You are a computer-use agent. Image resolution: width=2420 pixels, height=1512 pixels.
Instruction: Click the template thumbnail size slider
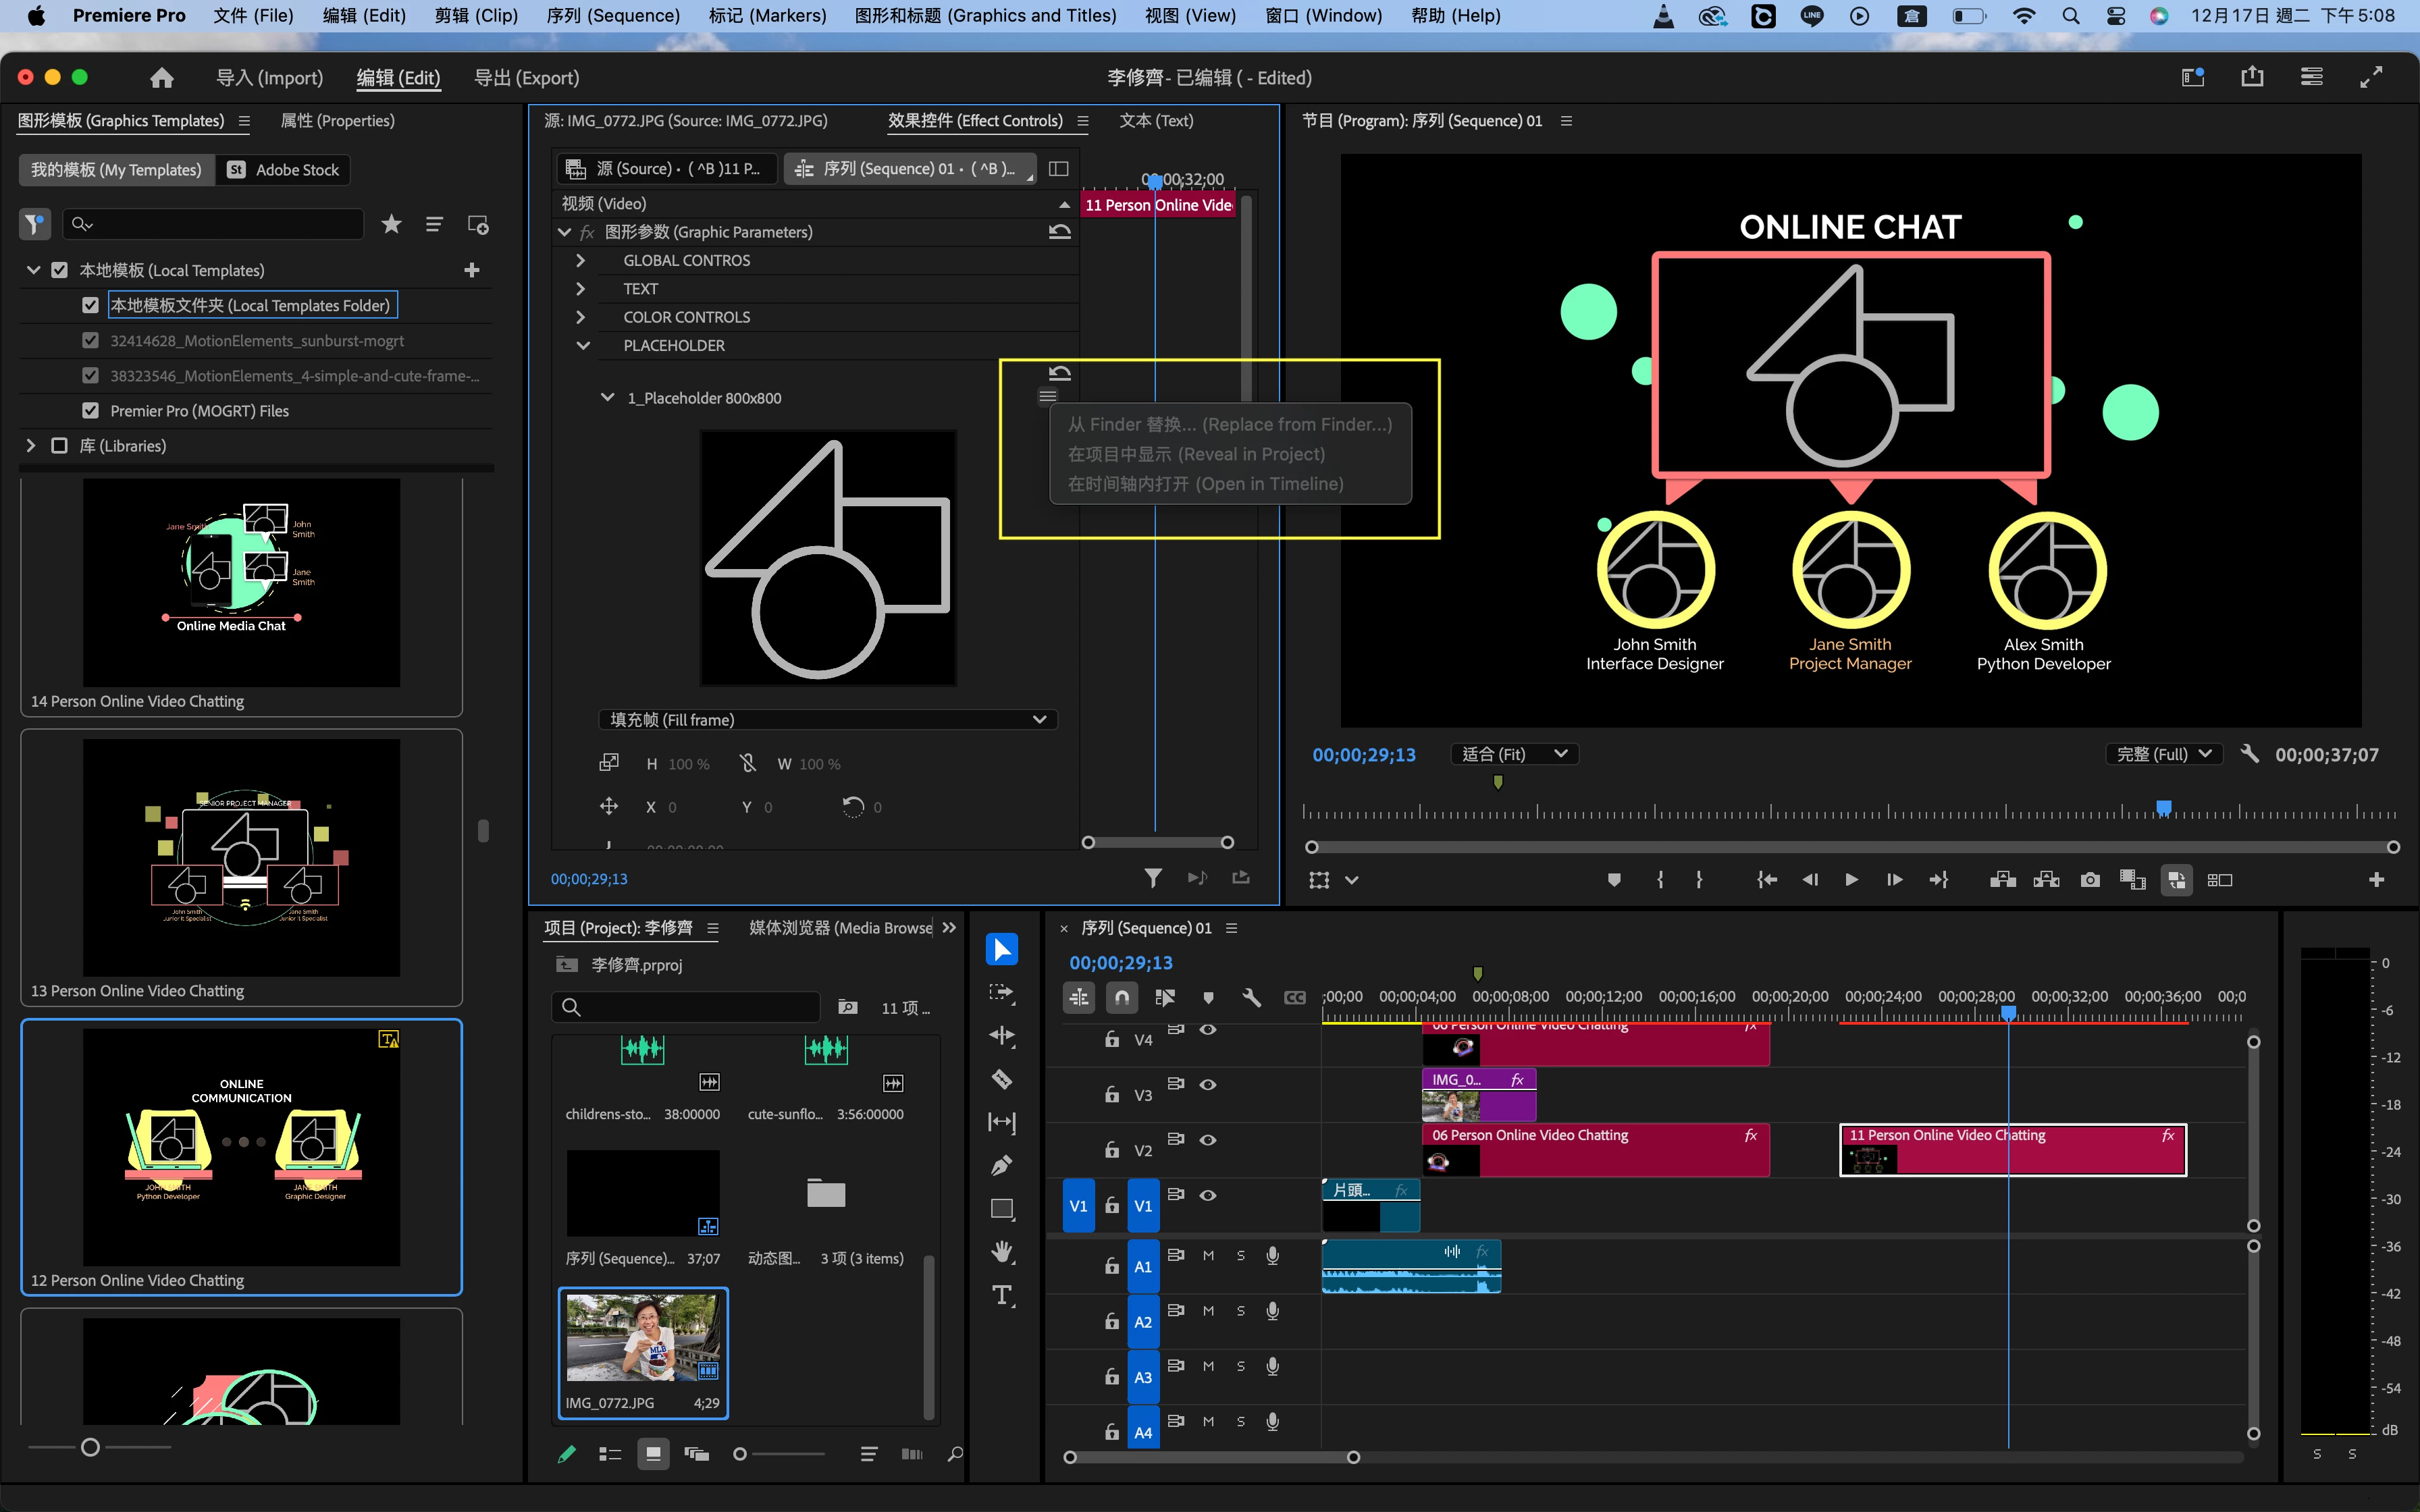90,1447
